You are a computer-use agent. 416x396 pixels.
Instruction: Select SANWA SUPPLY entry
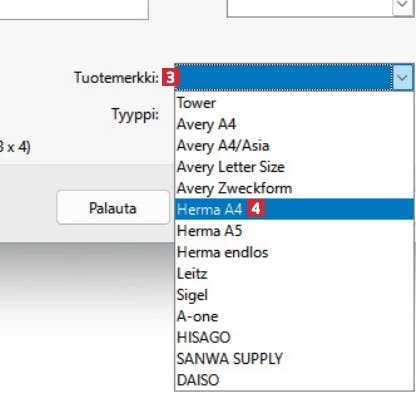[x=294, y=359]
